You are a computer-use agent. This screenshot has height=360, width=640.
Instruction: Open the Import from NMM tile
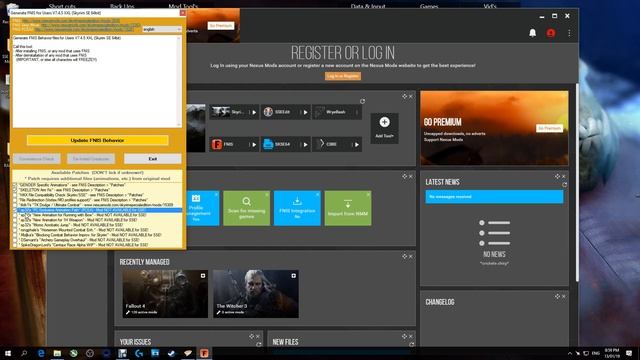click(348, 208)
